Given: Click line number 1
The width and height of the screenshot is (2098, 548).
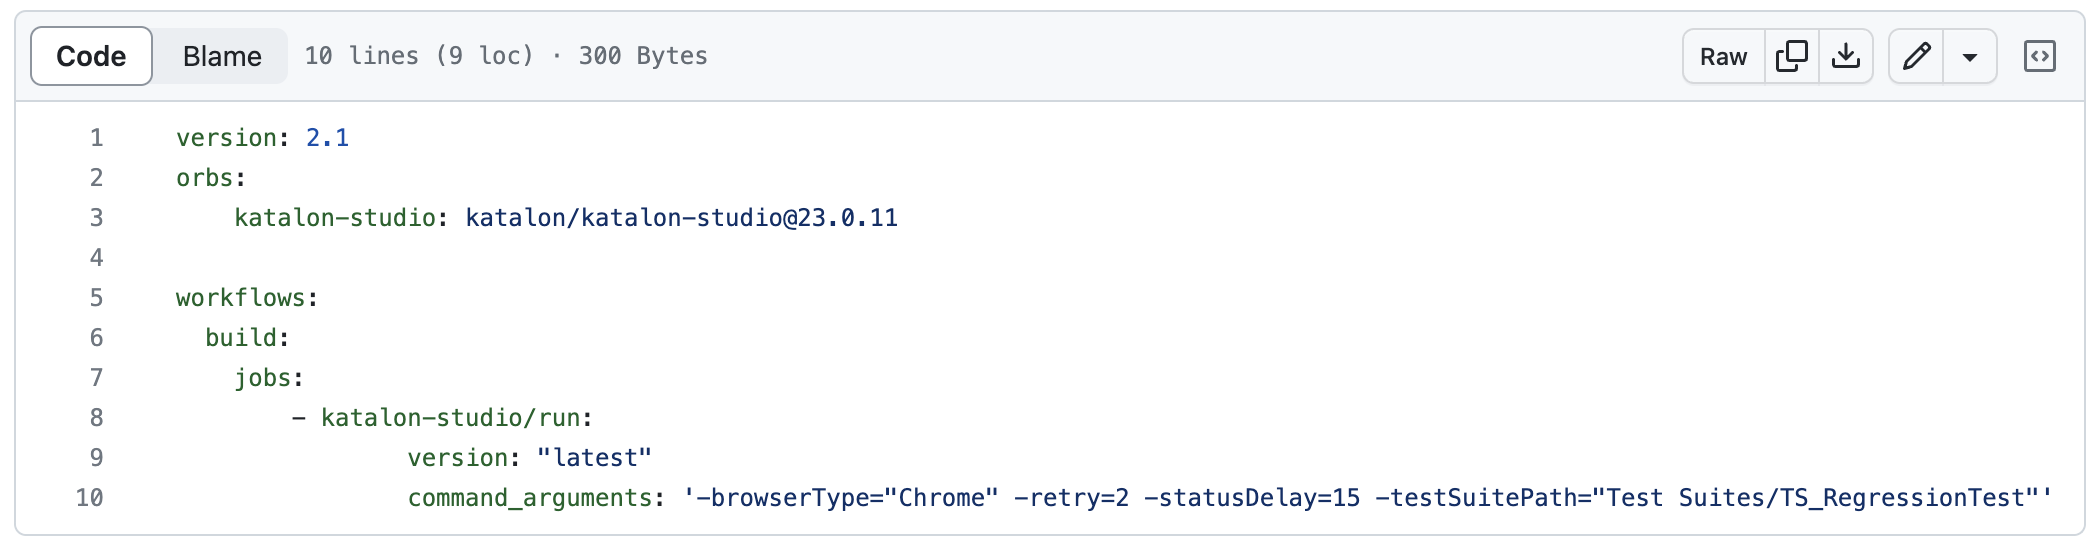Looking at the screenshot, I should [x=96, y=138].
